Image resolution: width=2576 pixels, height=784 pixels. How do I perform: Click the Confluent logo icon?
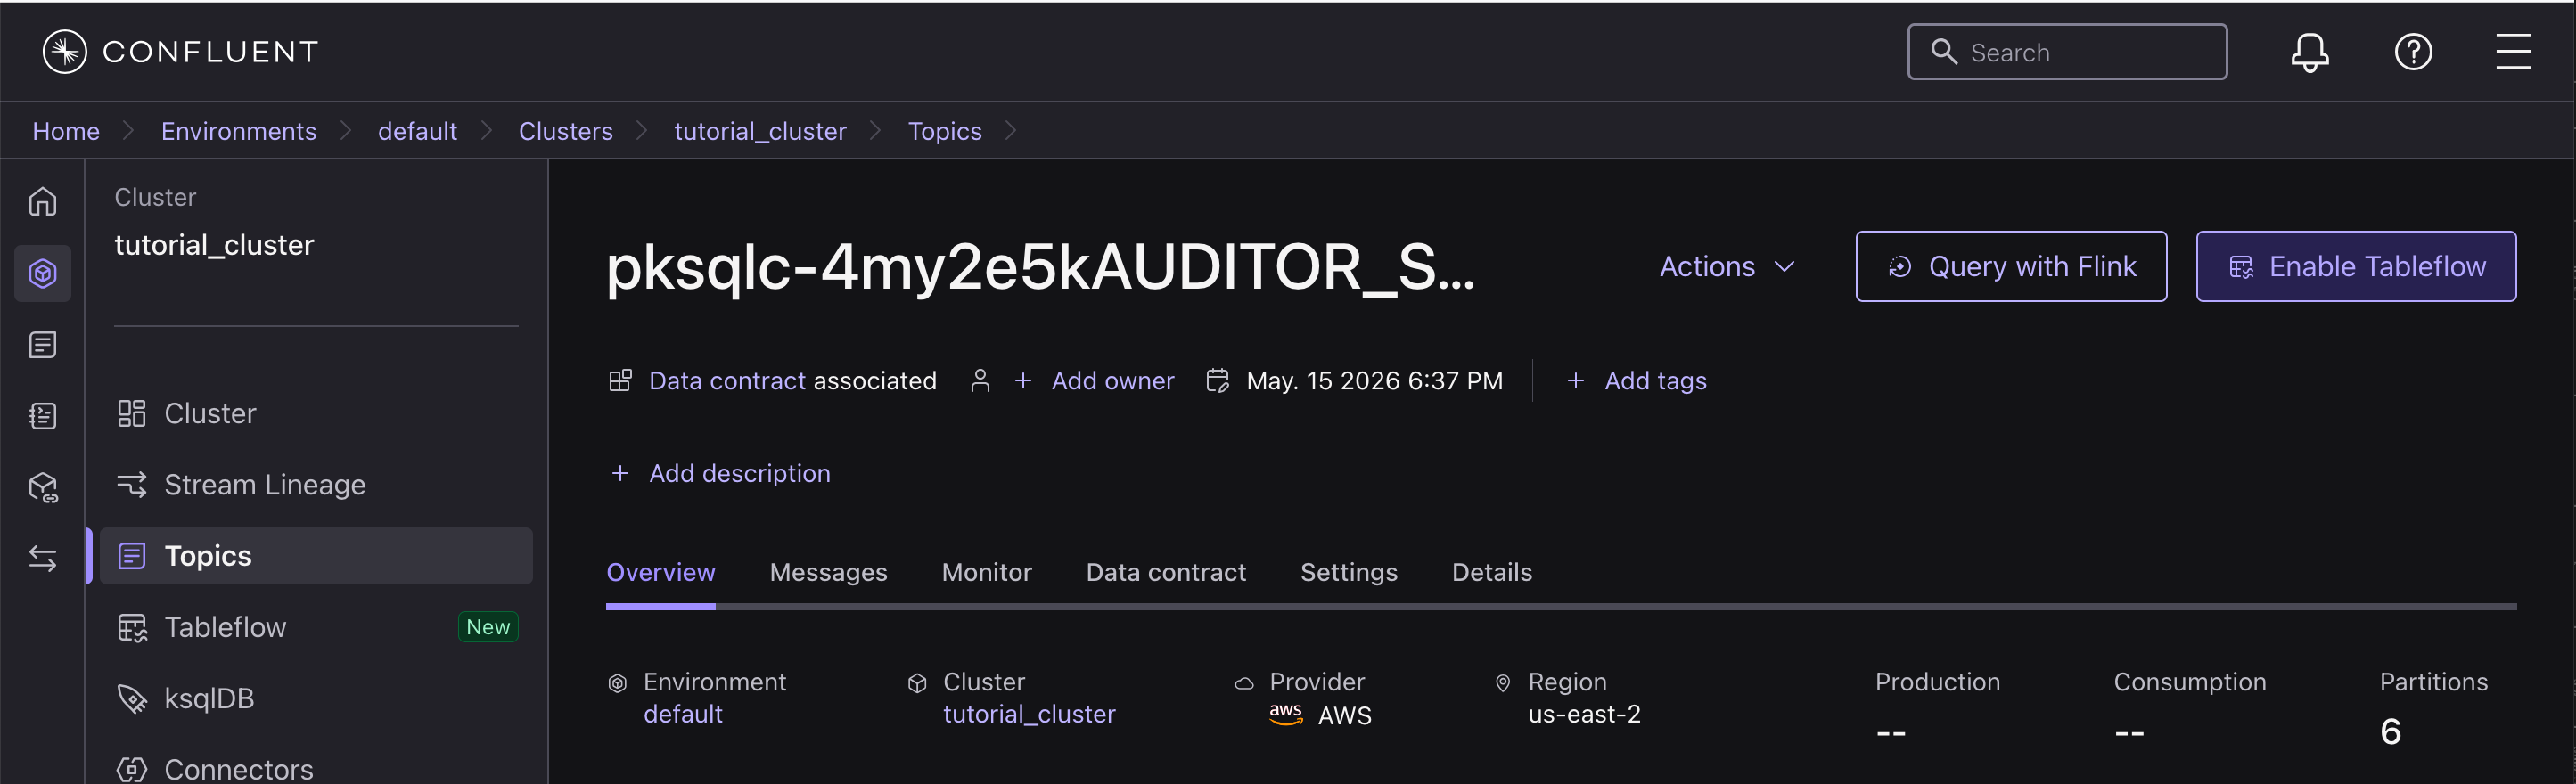65,51
